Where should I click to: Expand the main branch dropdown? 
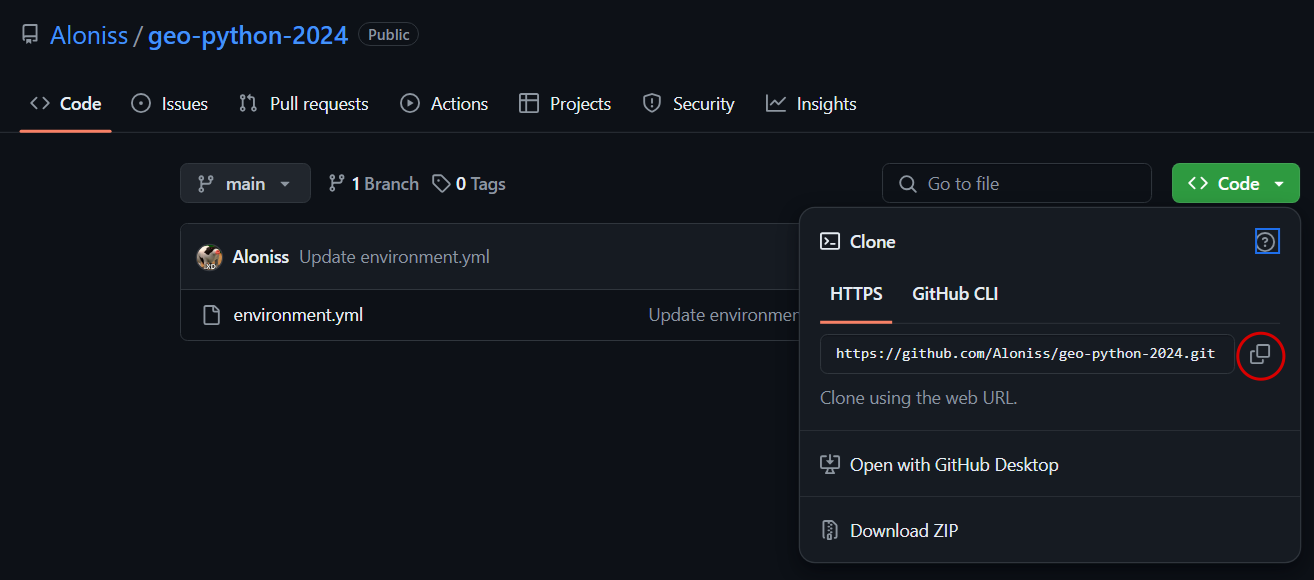[245, 184]
